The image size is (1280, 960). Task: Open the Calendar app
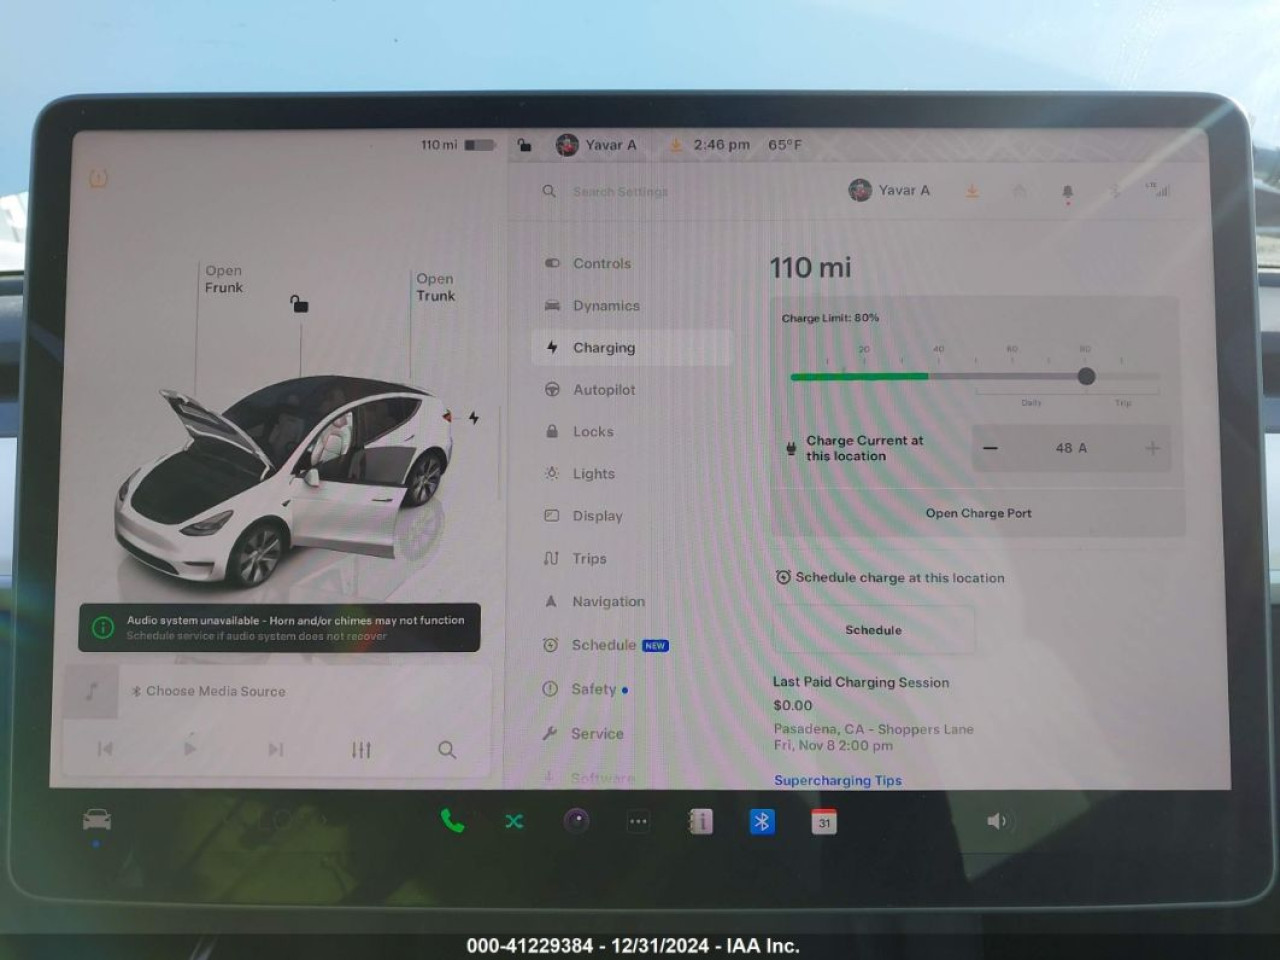coord(824,822)
